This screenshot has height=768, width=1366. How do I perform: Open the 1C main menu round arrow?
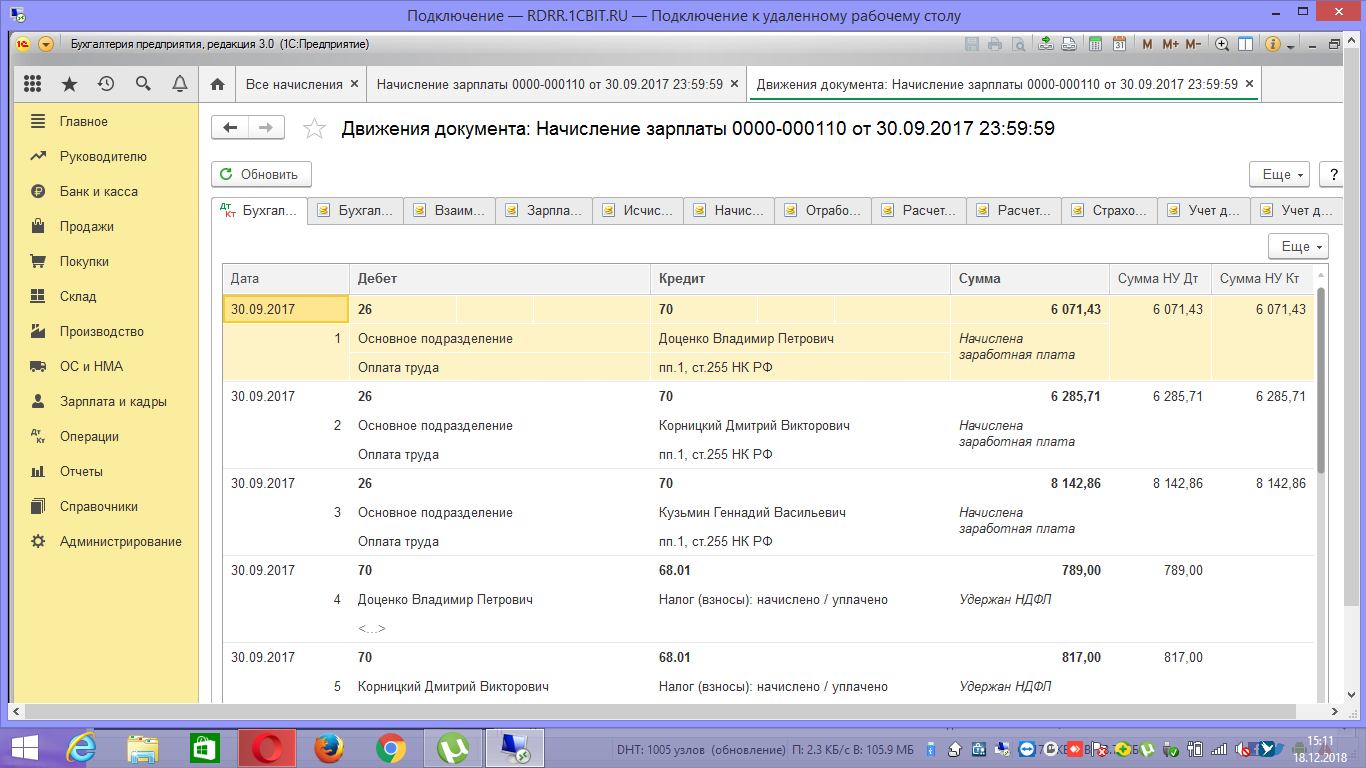46,44
